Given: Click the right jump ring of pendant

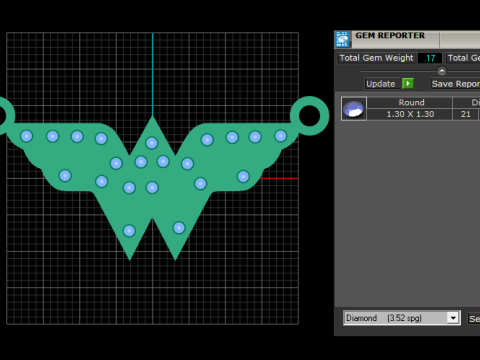Looking at the screenshot, I should 310,116.
